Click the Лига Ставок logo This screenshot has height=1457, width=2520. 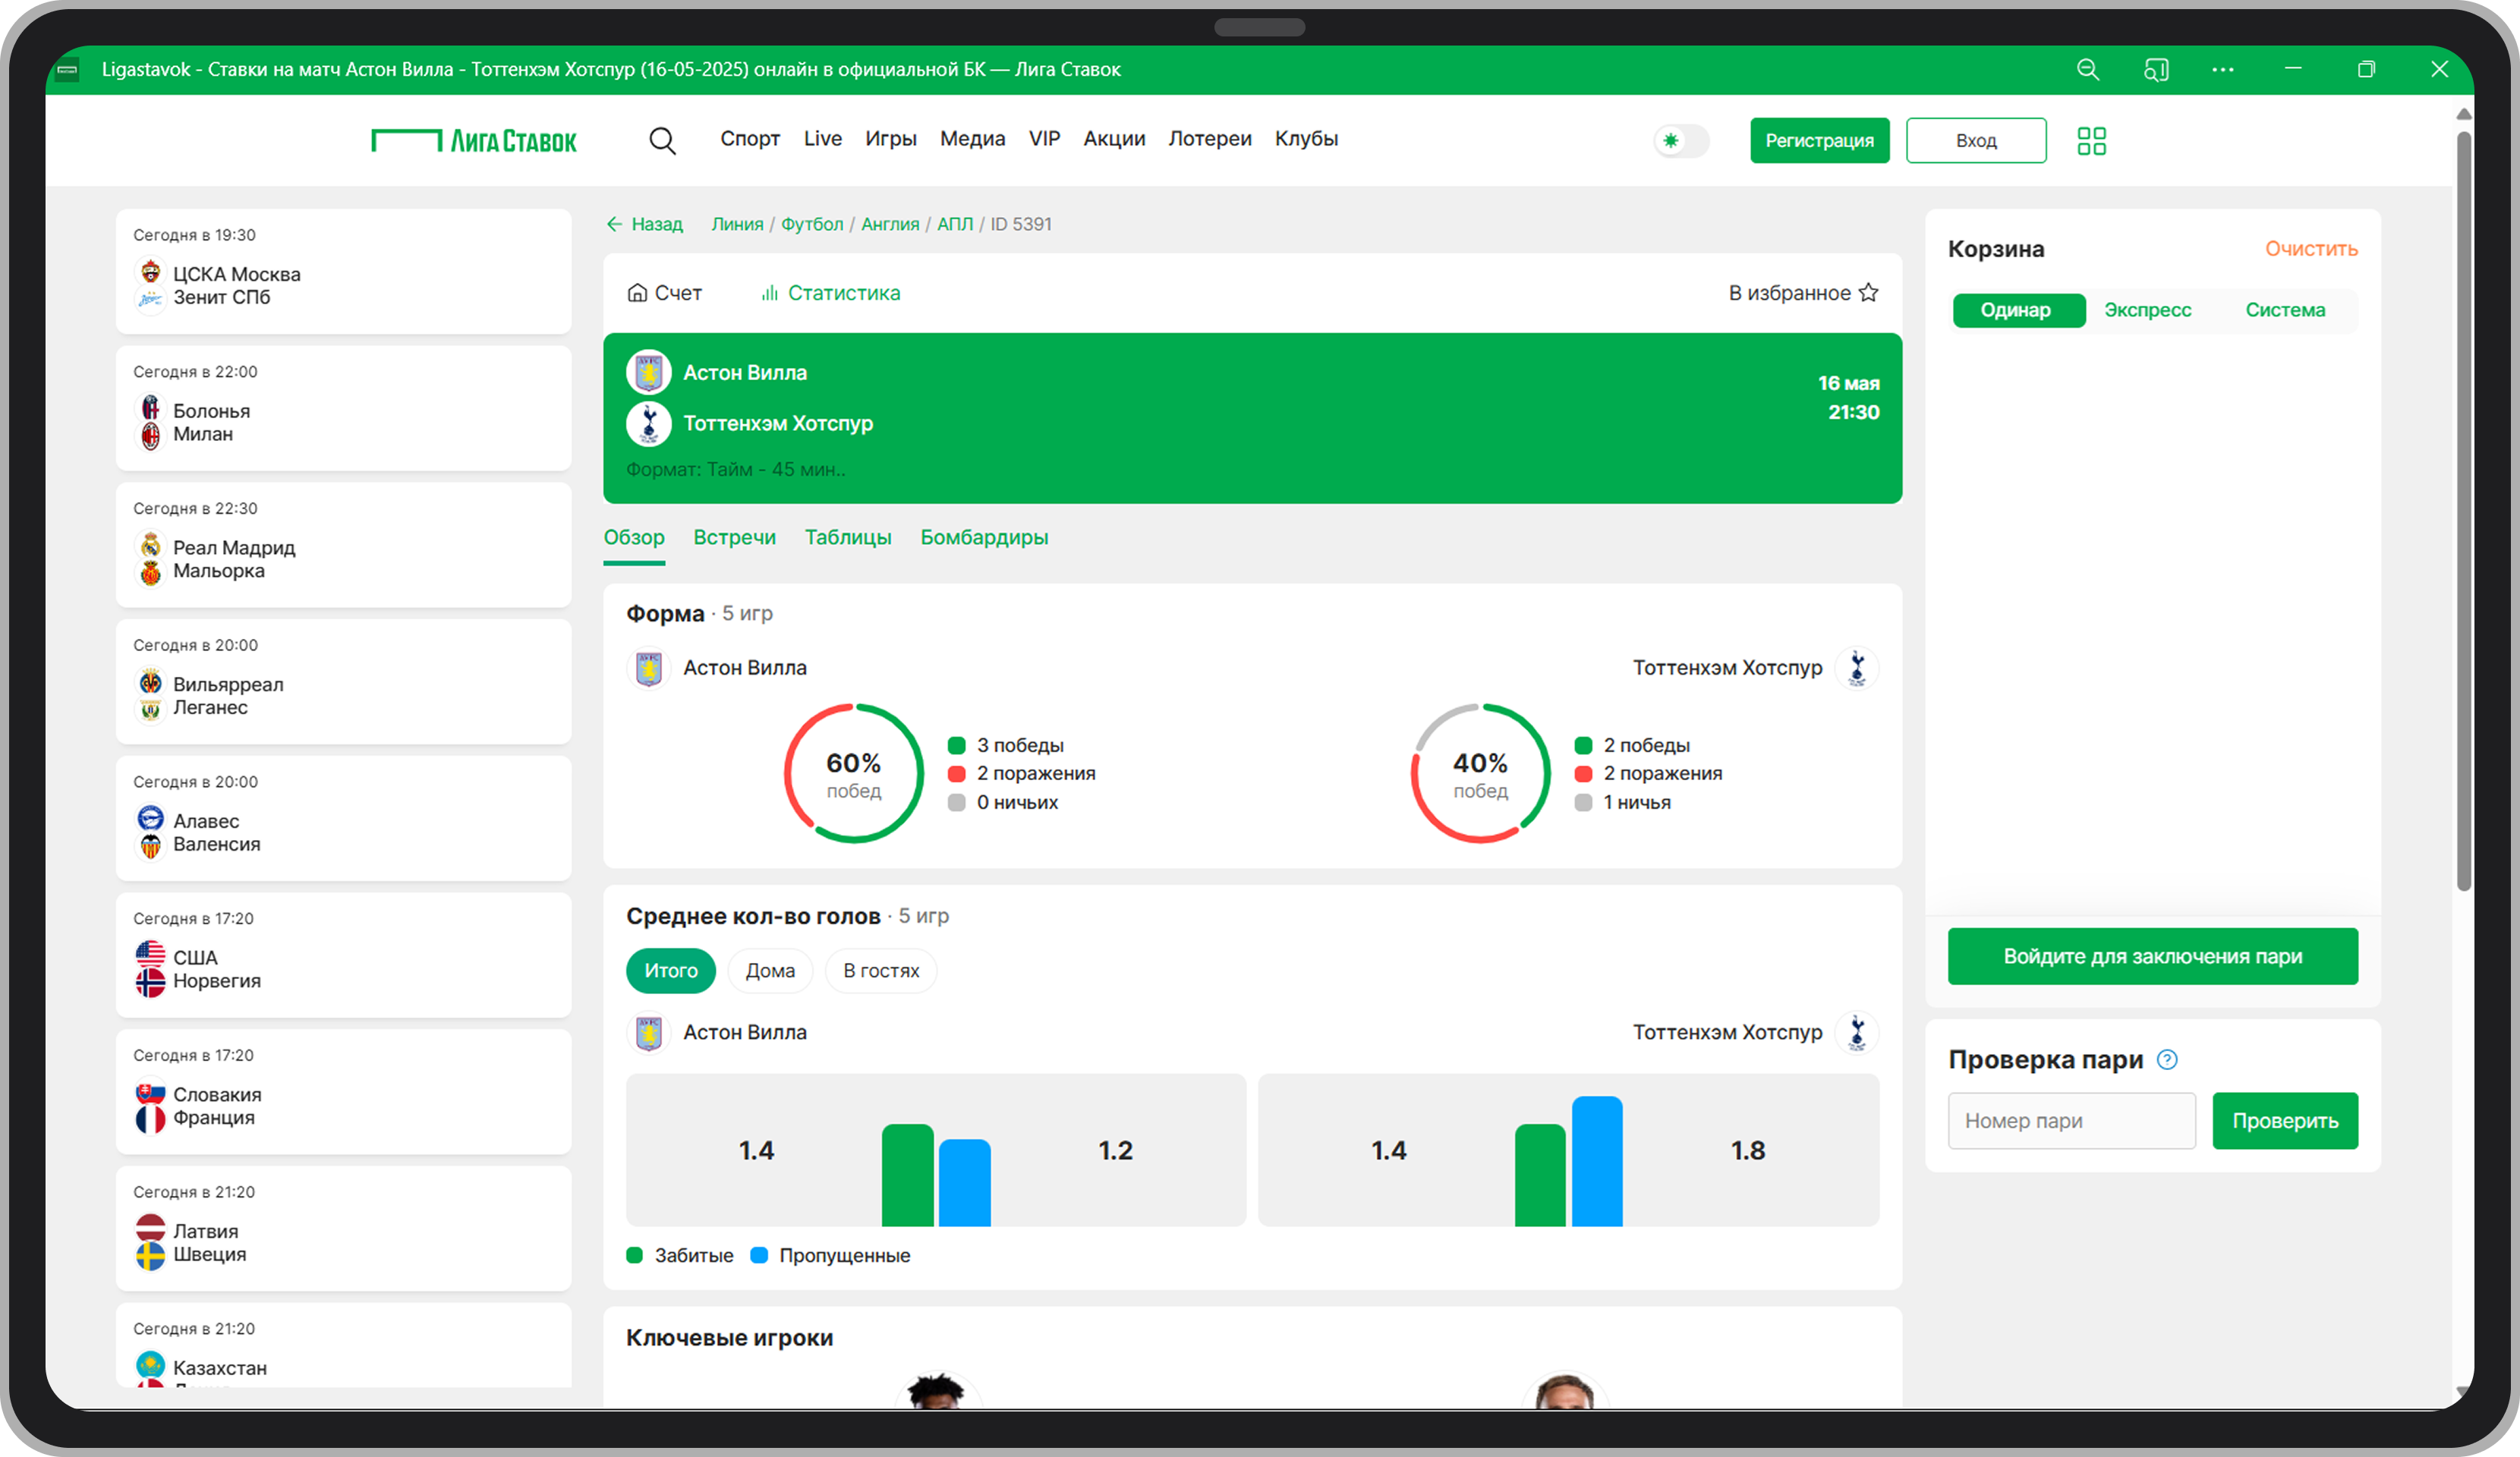pos(474,141)
